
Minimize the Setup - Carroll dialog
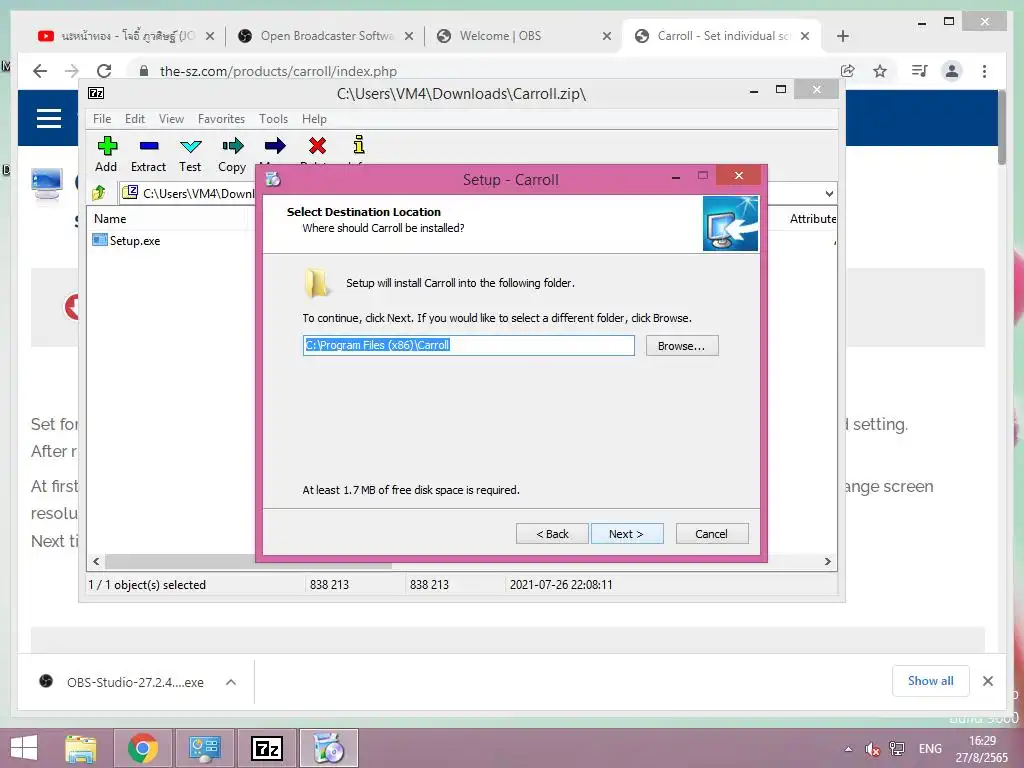[676, 176]
